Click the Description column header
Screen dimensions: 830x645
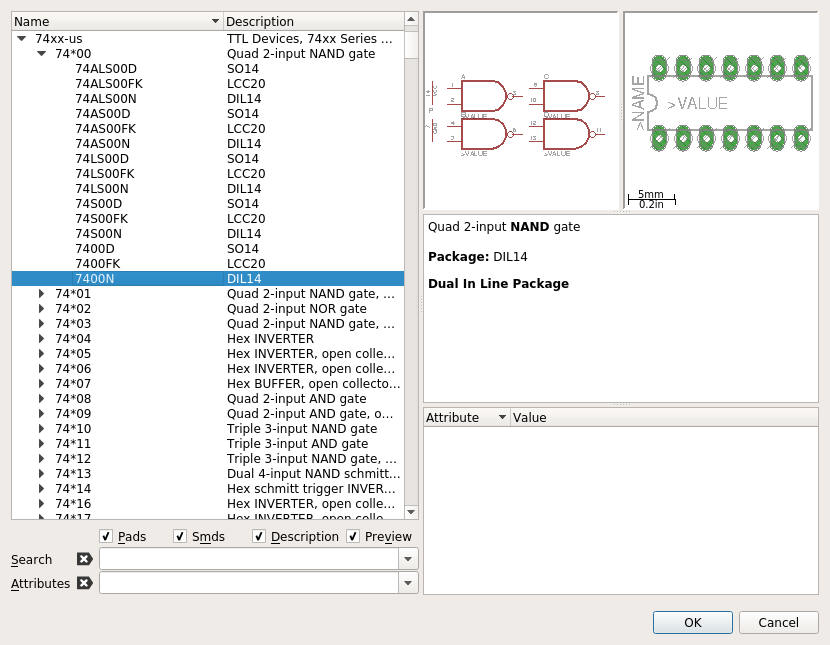312,21
